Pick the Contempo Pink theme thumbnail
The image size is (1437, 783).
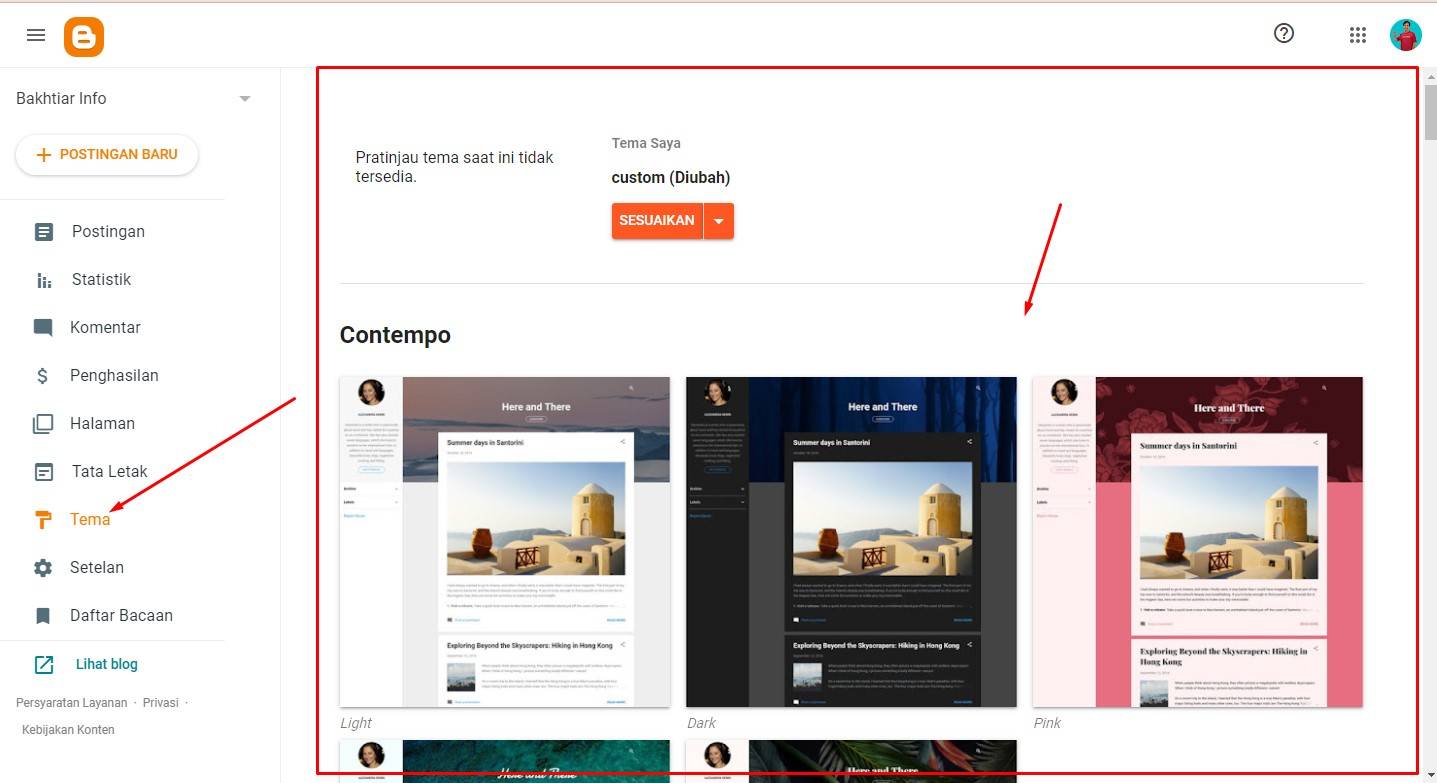1197,542
